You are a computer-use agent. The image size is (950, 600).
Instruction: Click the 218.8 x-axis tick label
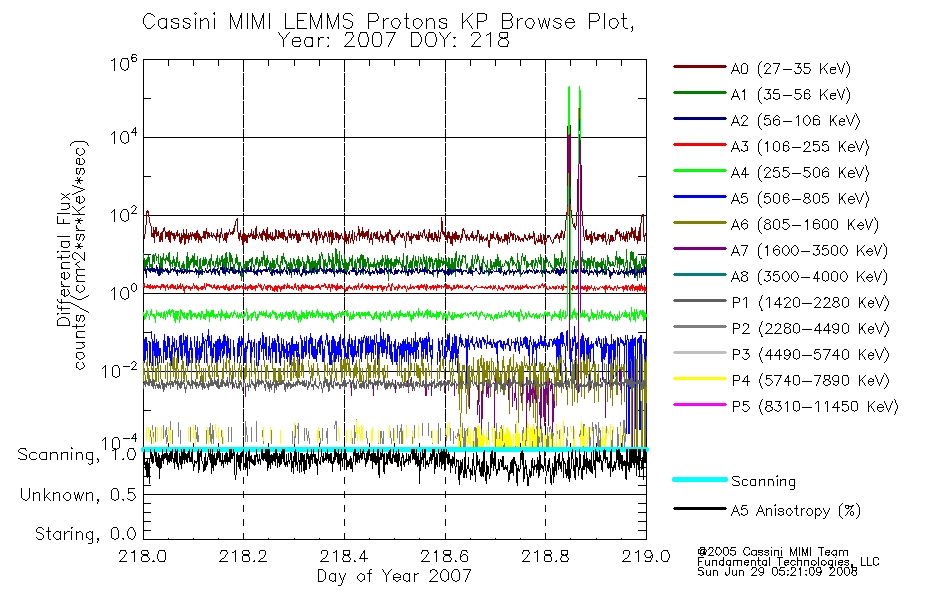point(545,556)
